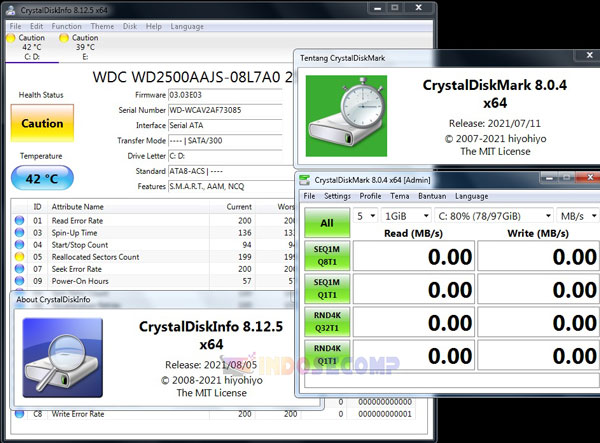Run the SEQ1M Q1T1 test
The width and height of the screenshot is (600, 443).
pyautogui.click(x=327, y=289)
